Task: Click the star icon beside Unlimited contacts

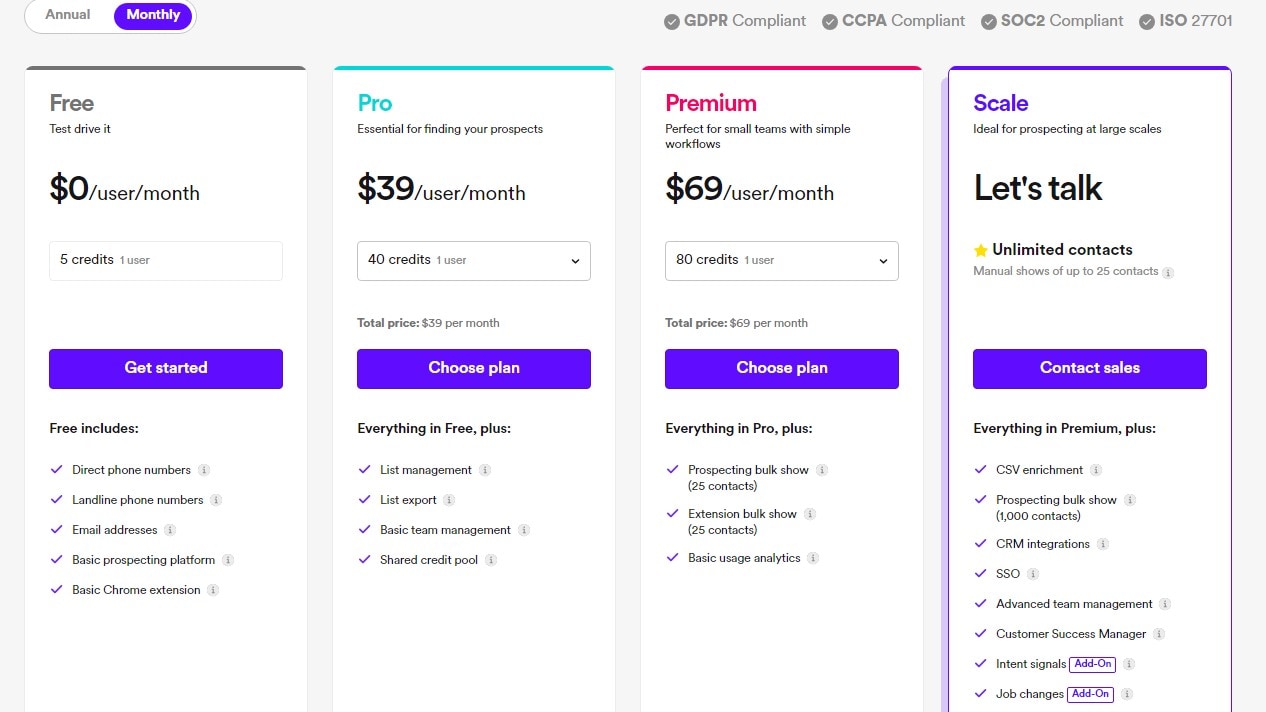Action: pyautogui.click(x=980, y=250)
